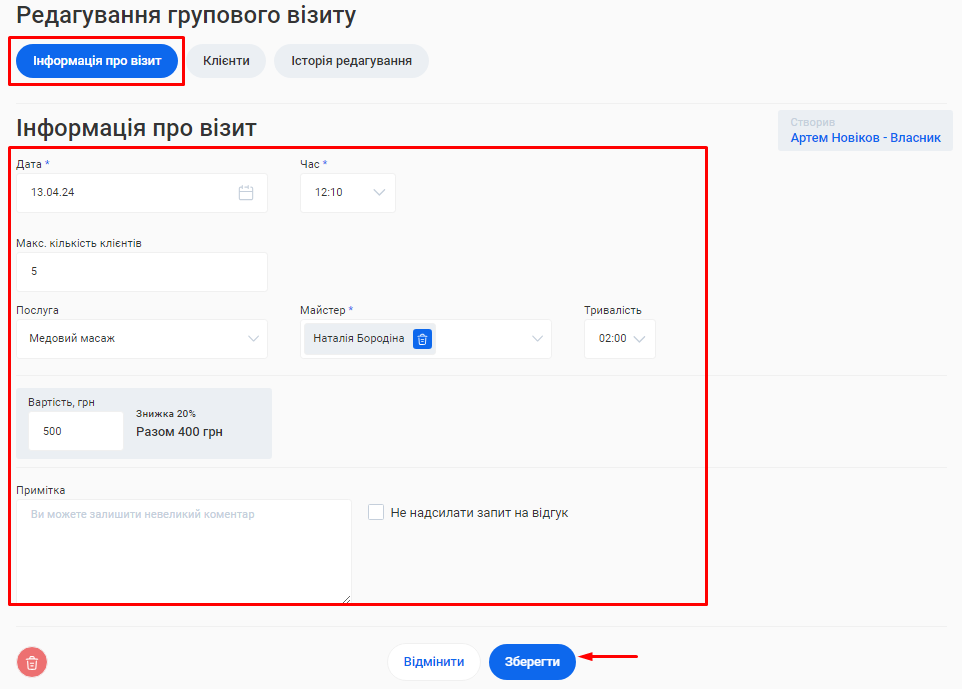962x689 pixels.
Task: Click the red delete visit trash icon
Action: click(x=32, y=662)
